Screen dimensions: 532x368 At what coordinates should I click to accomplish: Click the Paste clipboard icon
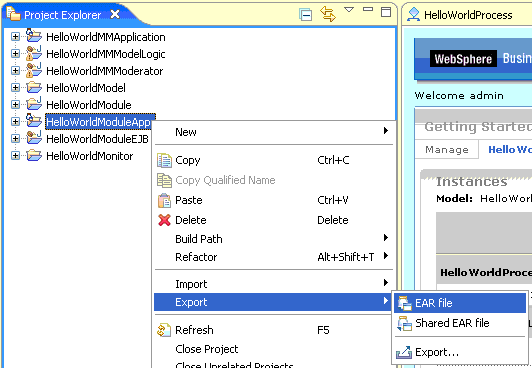[164, 200]
